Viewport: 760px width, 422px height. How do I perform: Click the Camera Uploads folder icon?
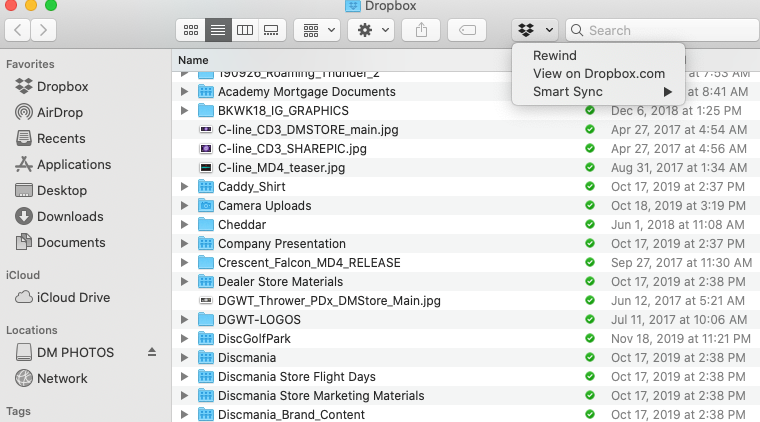(206, 205)
